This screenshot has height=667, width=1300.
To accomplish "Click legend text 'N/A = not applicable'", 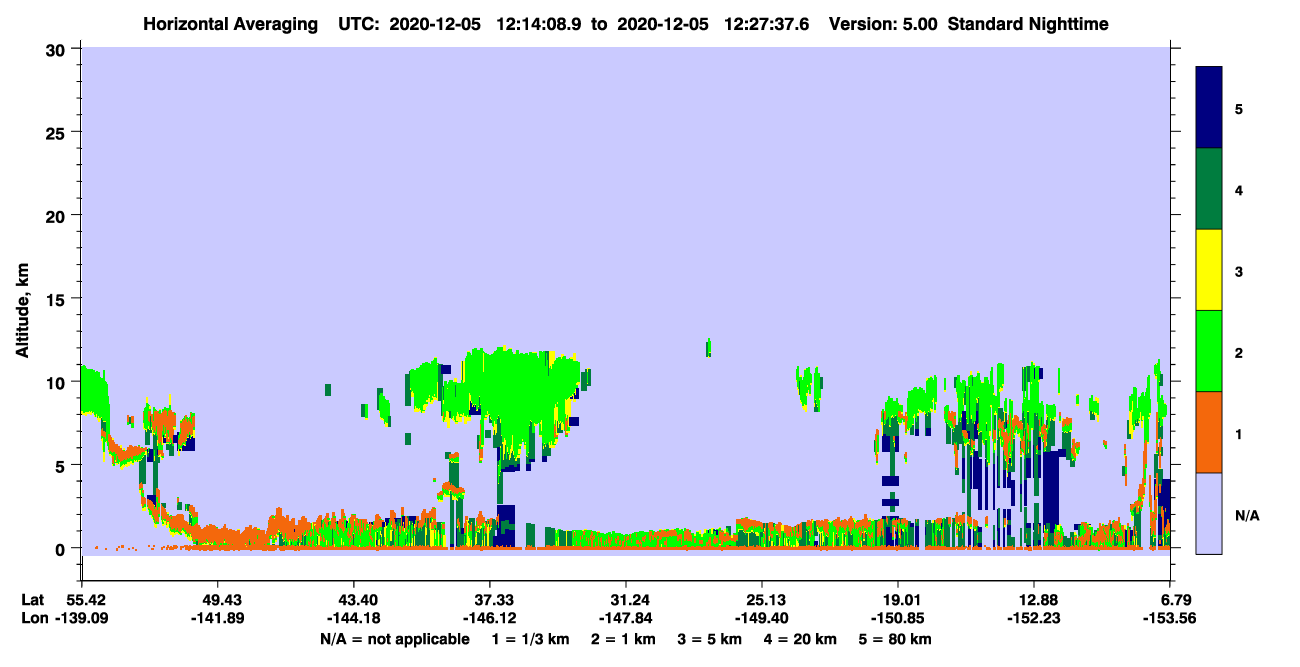I will coord(395,639).
